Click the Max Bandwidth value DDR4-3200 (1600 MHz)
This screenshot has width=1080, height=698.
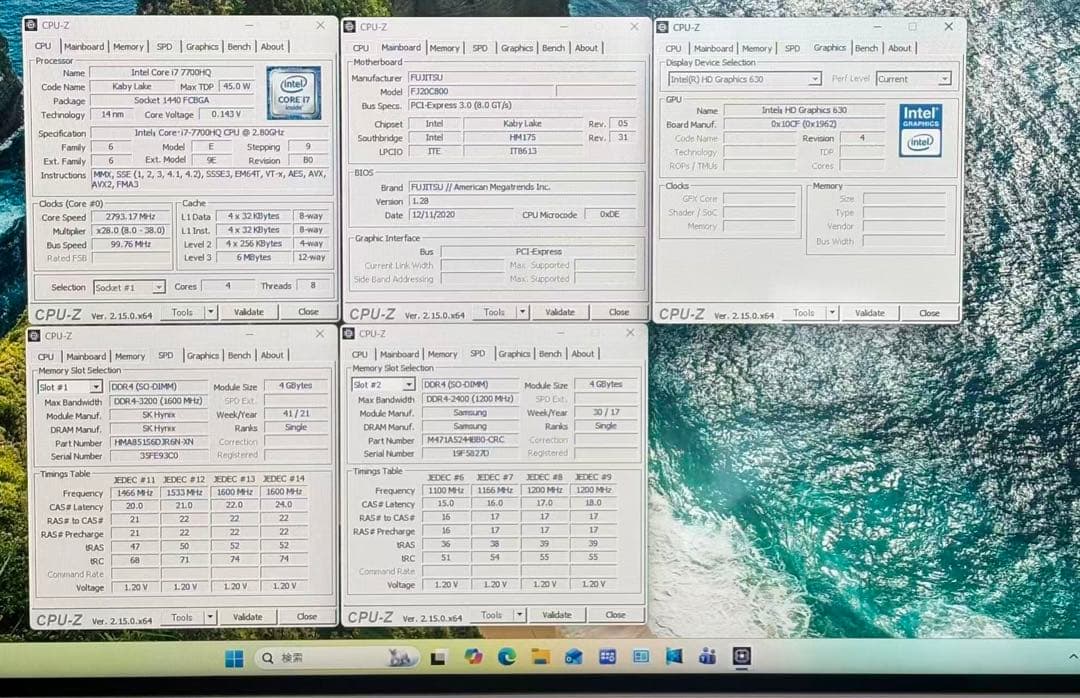coord(158,401)
